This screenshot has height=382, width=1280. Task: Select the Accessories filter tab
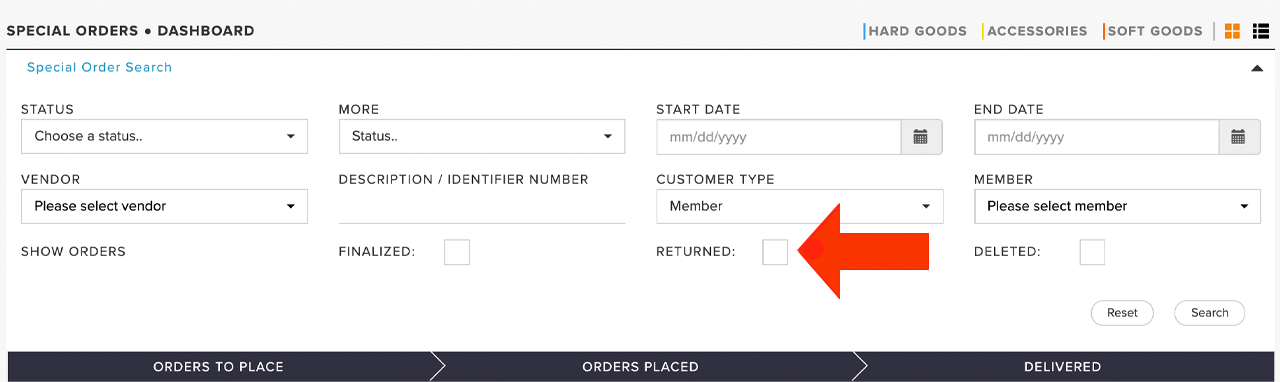1036,31
